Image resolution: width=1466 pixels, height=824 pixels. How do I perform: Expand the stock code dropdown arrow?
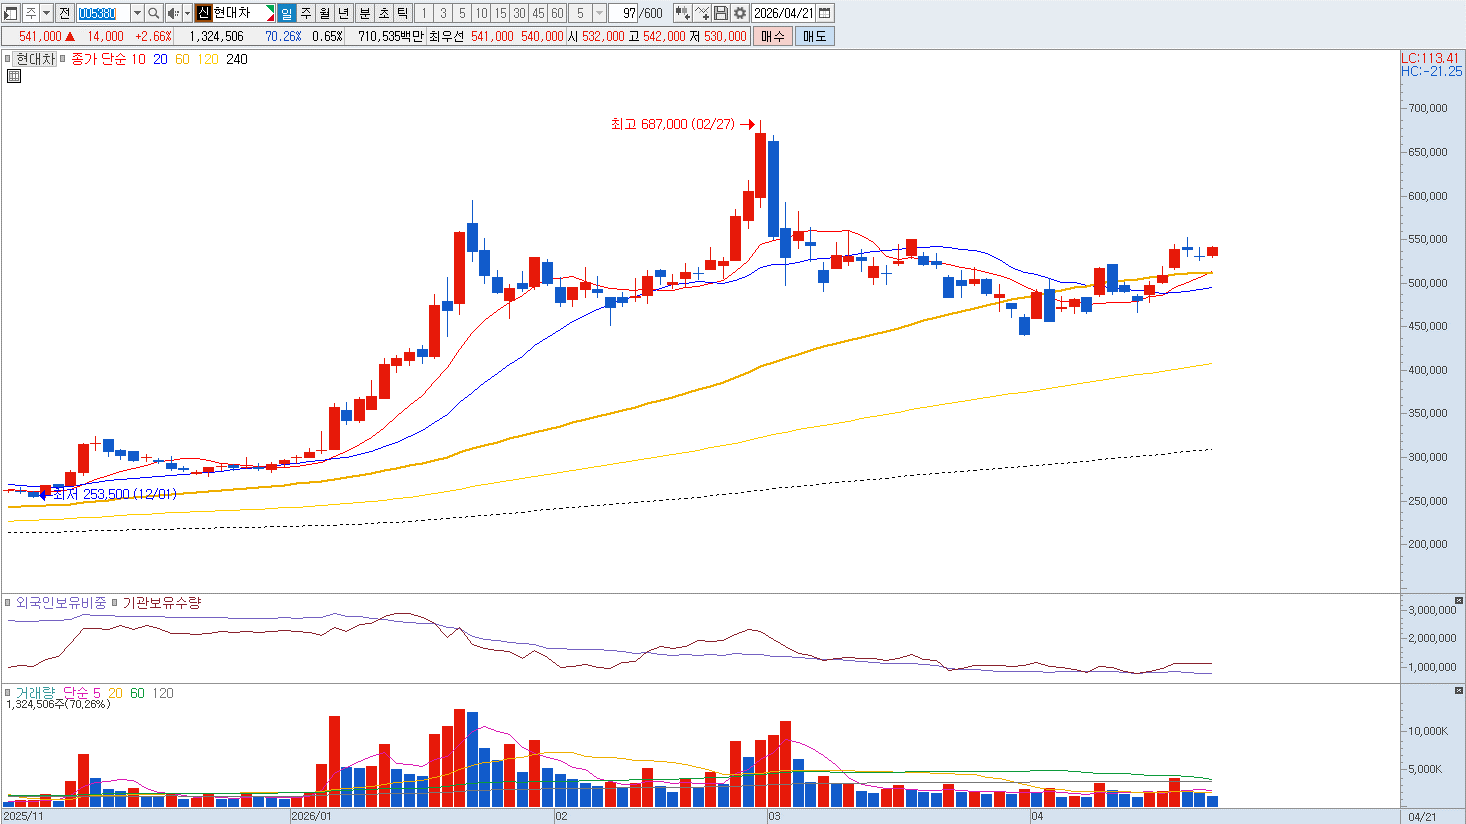point(137,13)
